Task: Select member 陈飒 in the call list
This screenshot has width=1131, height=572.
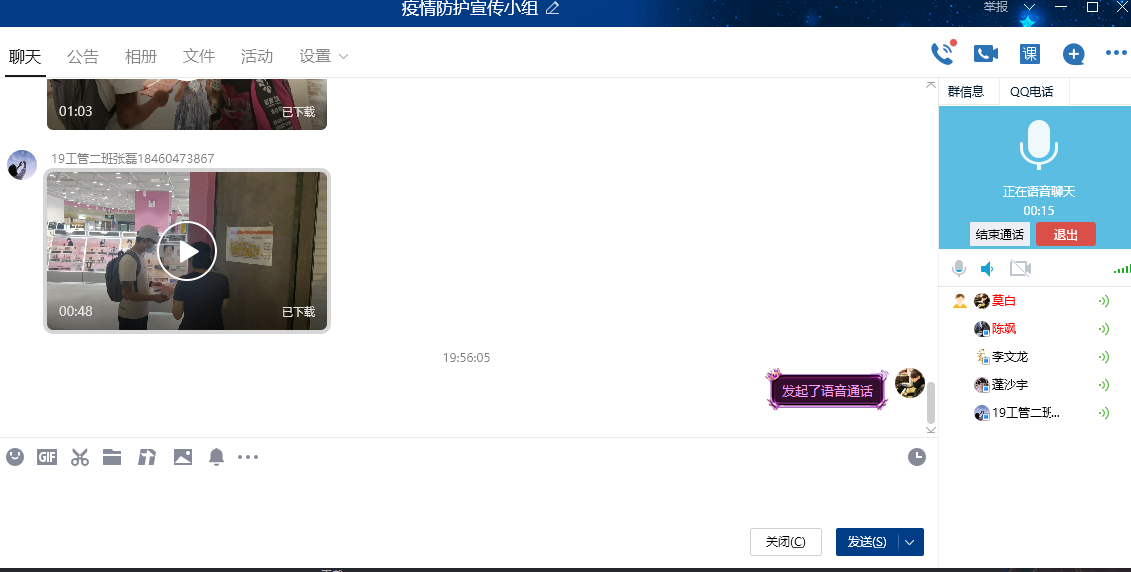Action: (x=1034, y=329)
